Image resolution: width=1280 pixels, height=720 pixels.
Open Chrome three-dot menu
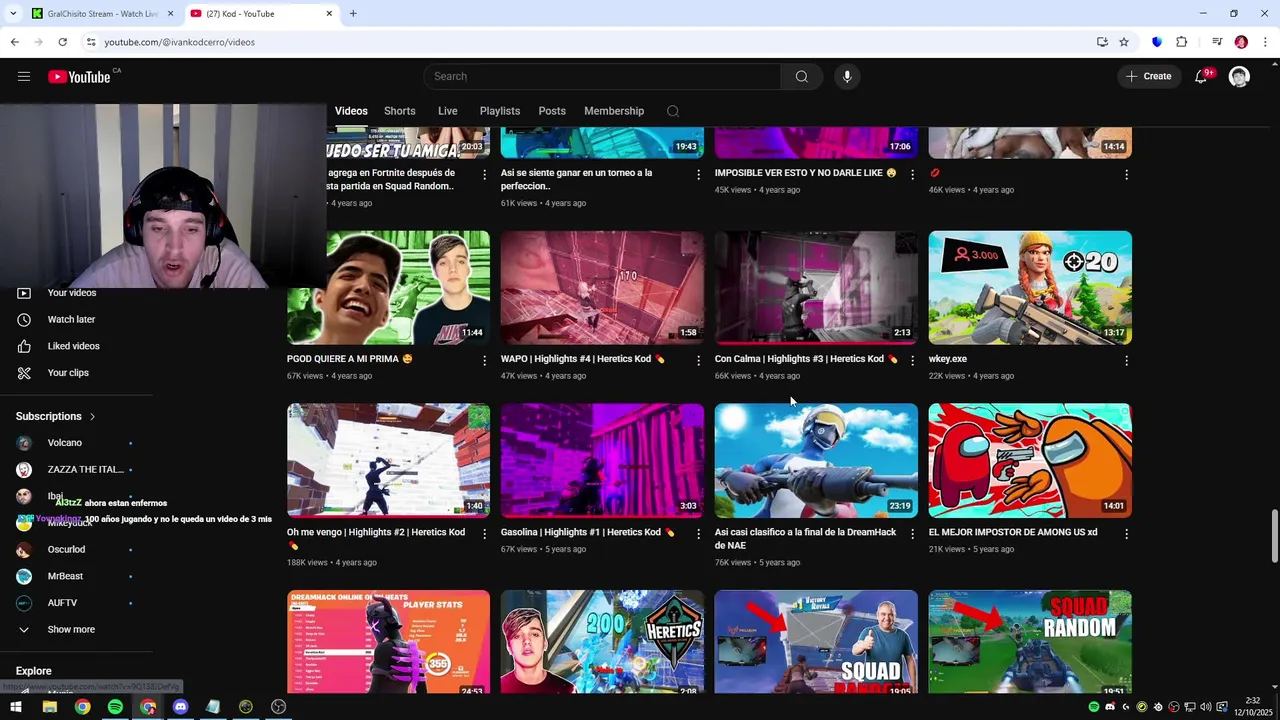click(x=1265, y=42)
